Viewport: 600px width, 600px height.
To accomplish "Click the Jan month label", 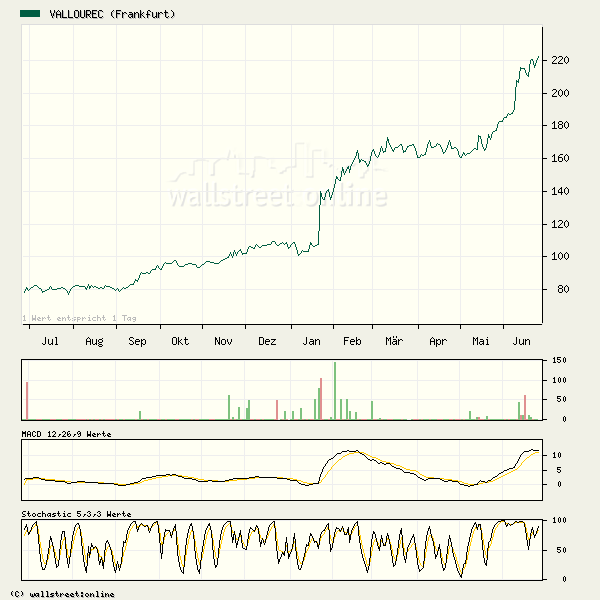I will (311, 341).
